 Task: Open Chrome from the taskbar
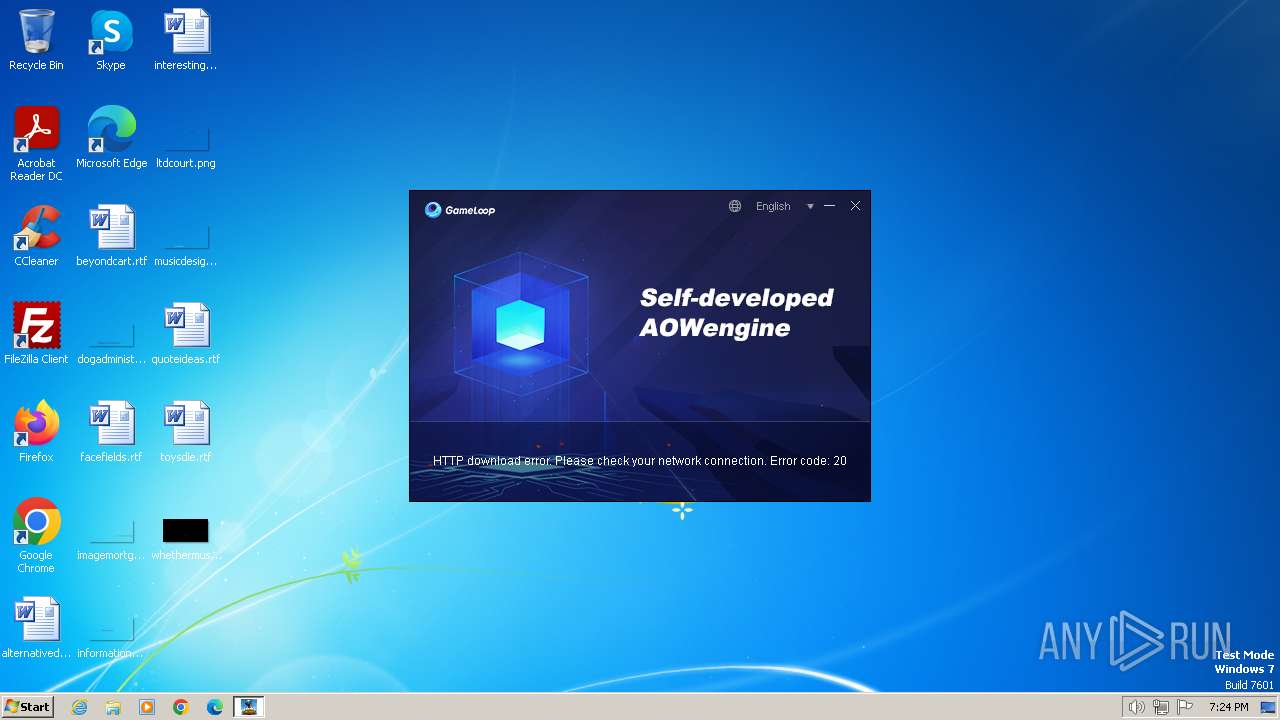[x=181, y=707]
